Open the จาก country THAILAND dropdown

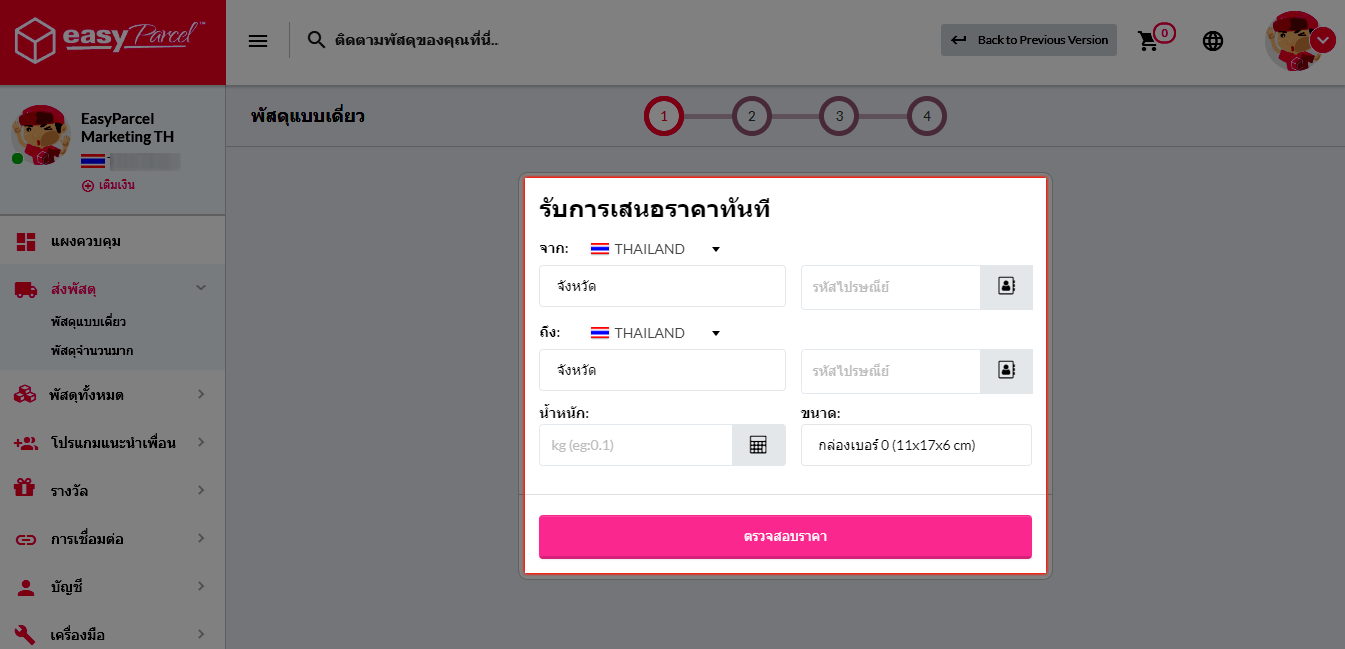(655, 249)
